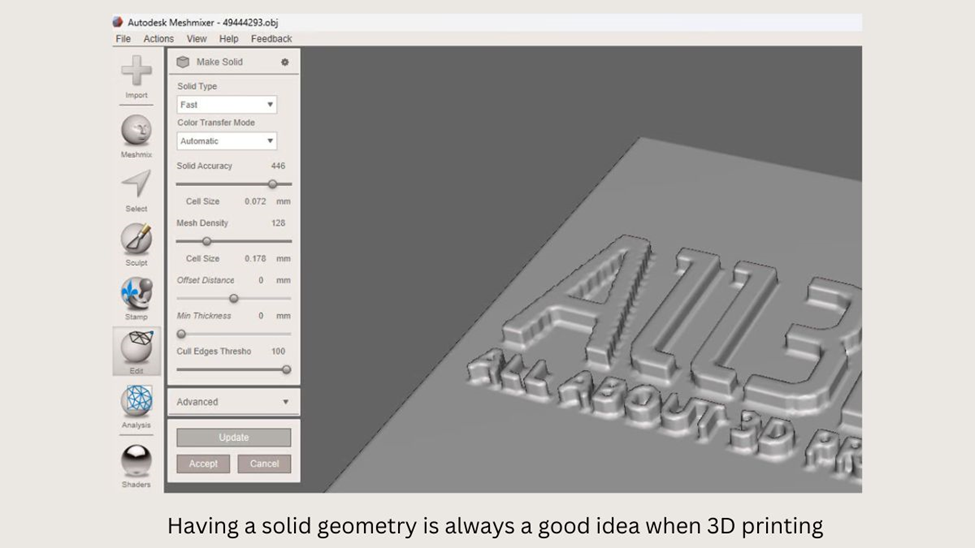
Task: Open the Help menu
Action: click(228, 39)
